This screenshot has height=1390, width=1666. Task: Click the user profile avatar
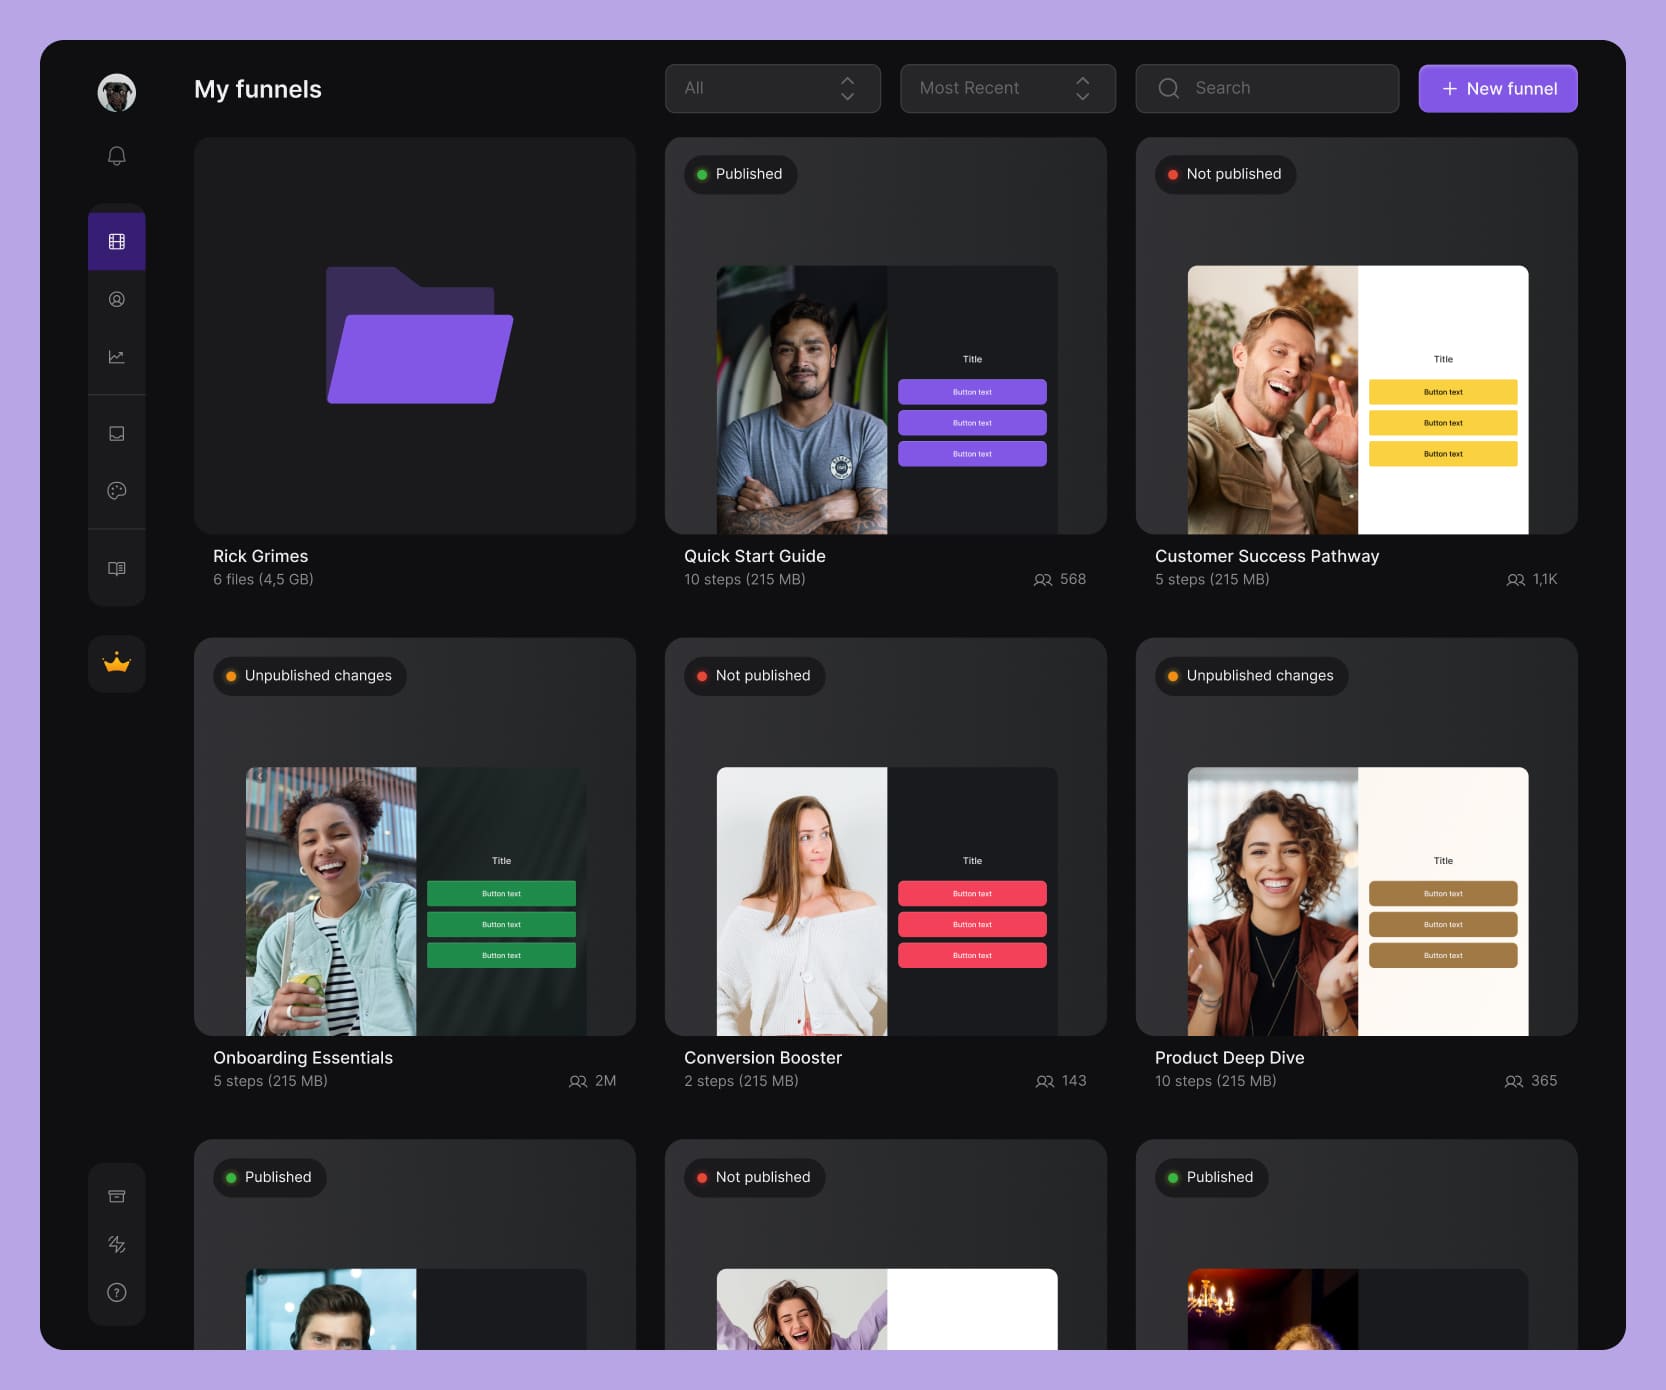[117, 92]
